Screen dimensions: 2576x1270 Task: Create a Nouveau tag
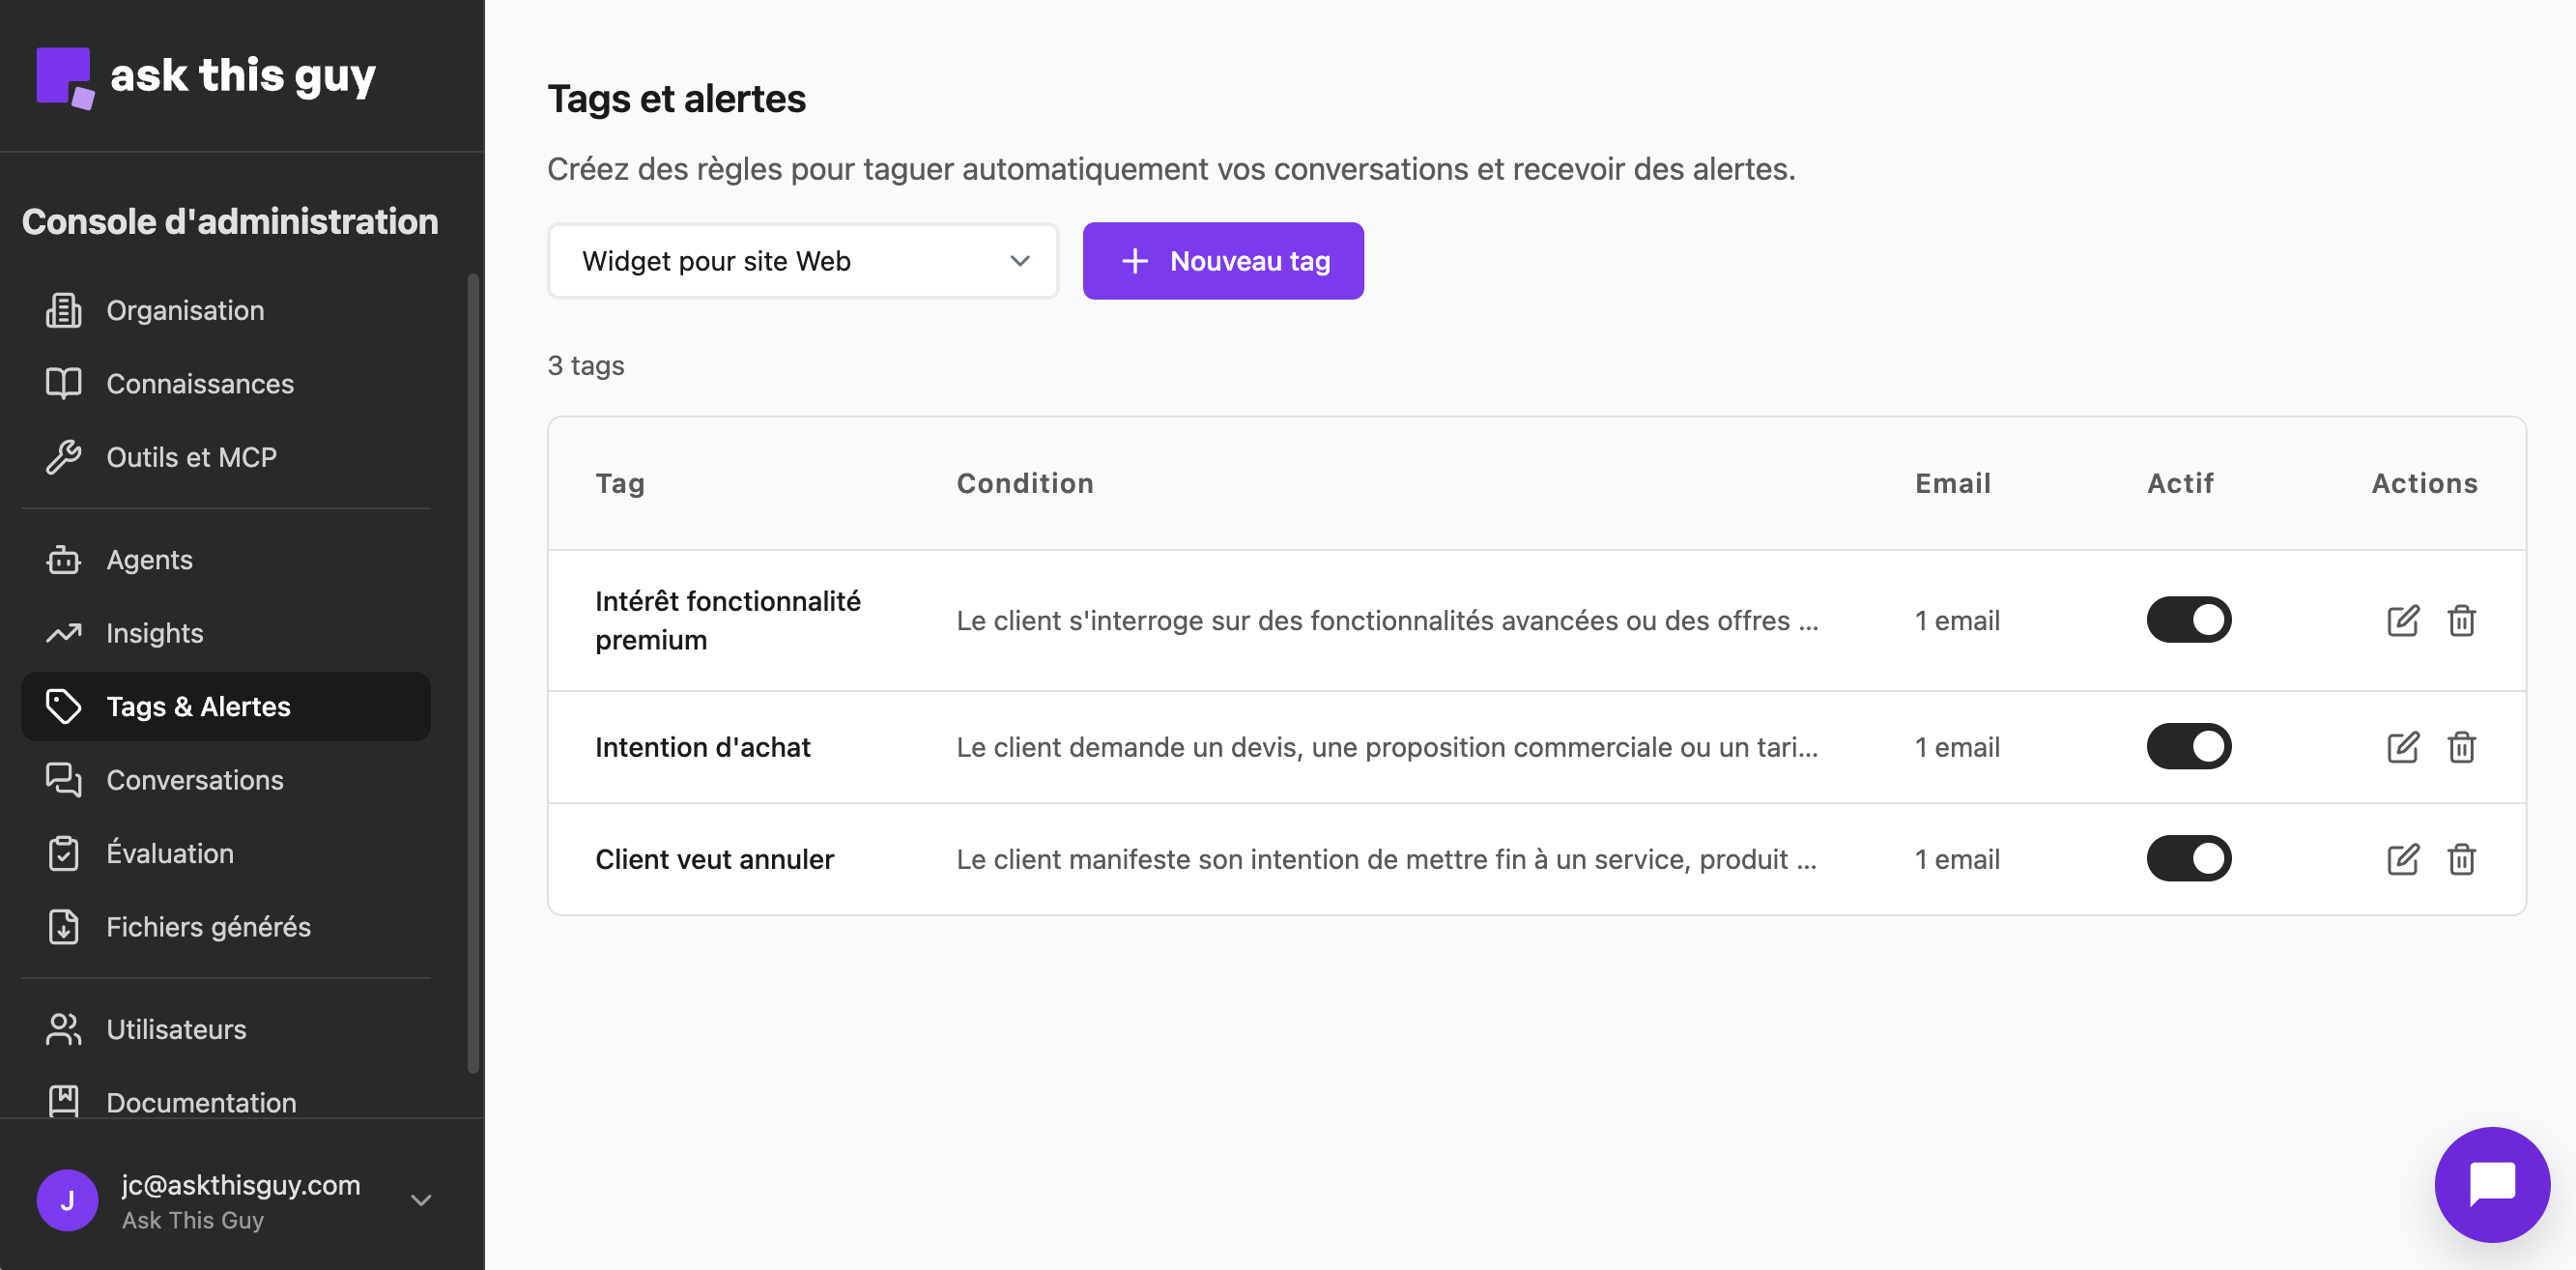pyautogui.click(x=1222, y=260)
